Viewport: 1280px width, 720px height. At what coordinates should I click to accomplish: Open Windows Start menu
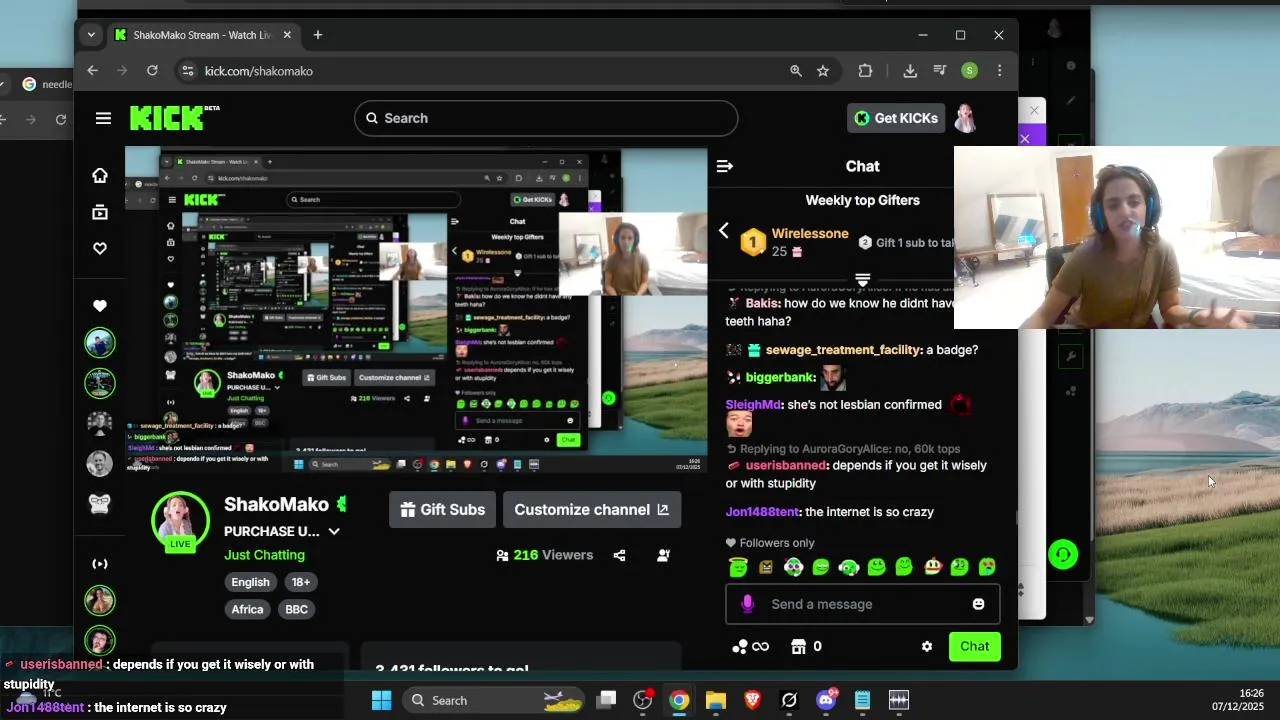point(381,700)
